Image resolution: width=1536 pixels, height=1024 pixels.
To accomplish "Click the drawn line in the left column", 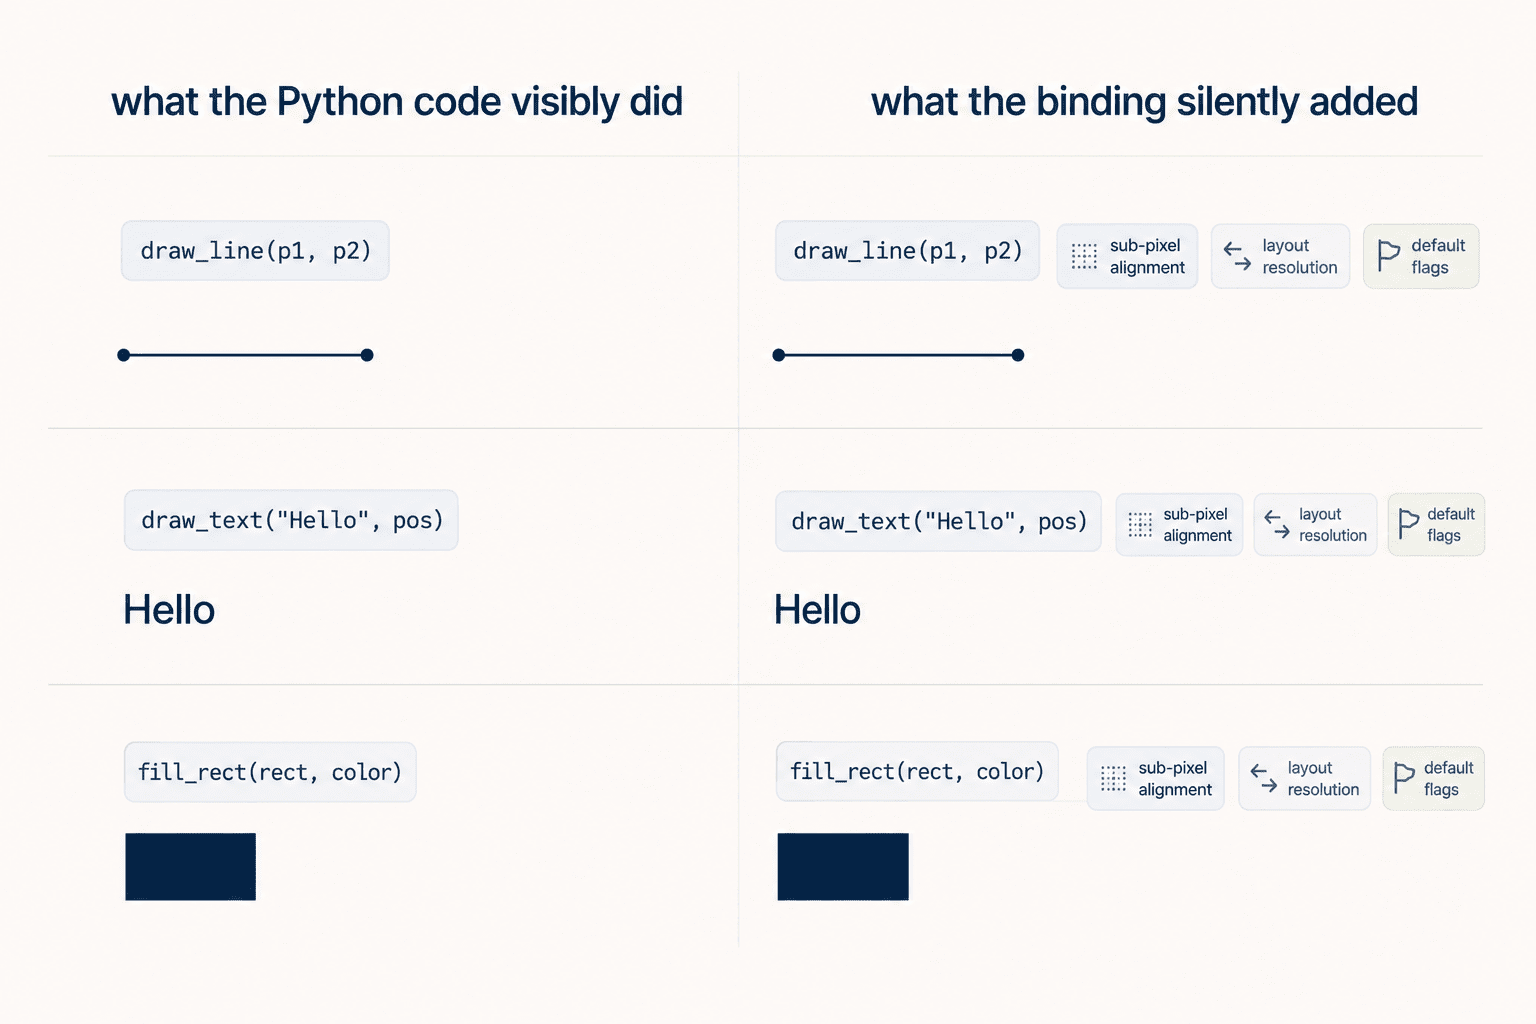I will pos(245,355).
